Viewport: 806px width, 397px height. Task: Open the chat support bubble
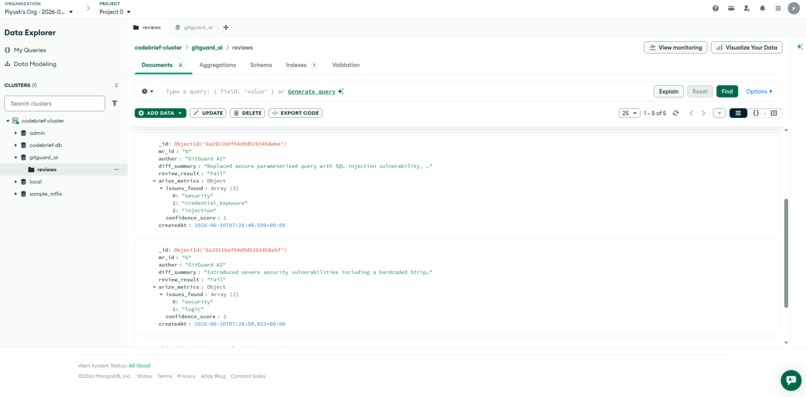click(791, 380)
